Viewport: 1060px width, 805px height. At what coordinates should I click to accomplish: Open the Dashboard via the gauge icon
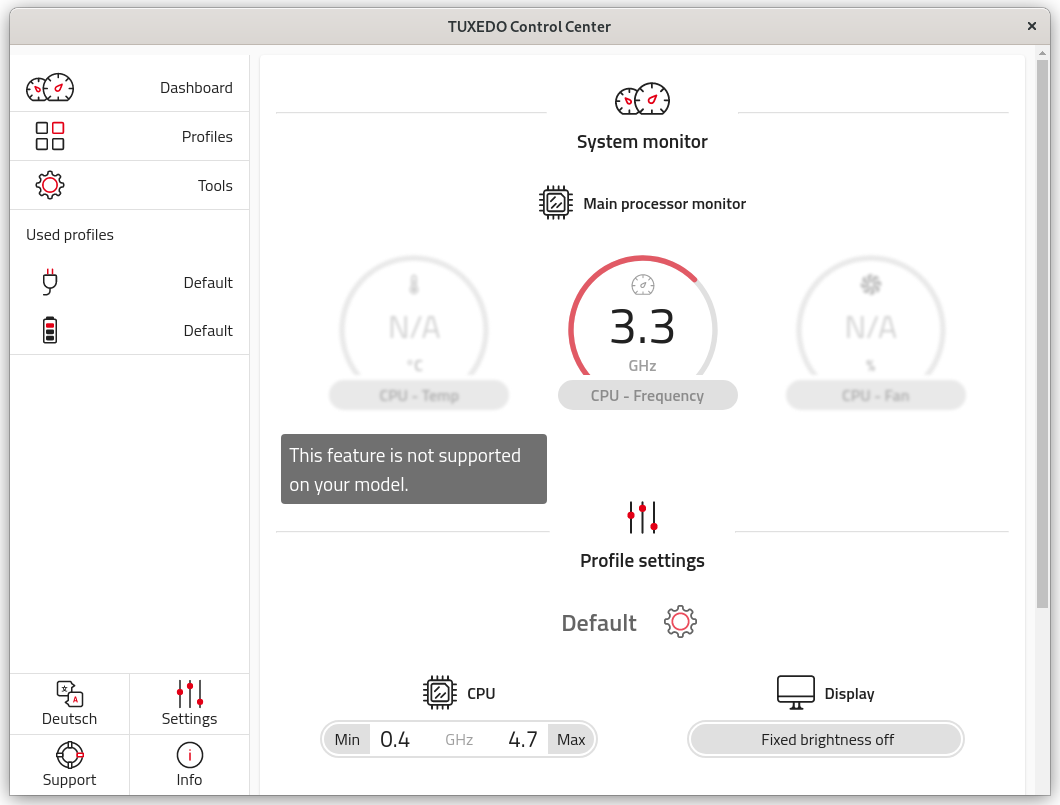[x=50, y=87]
